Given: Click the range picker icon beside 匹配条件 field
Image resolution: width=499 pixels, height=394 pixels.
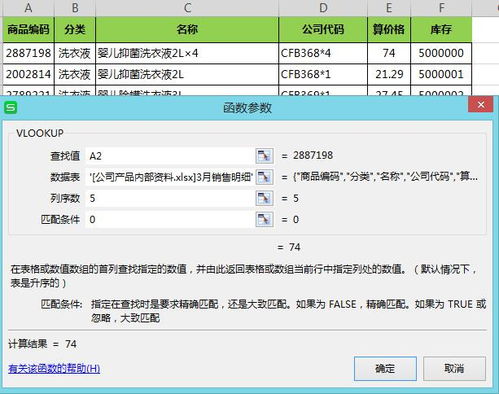Looking at the screenshot, I should click(x=265, y=219).
